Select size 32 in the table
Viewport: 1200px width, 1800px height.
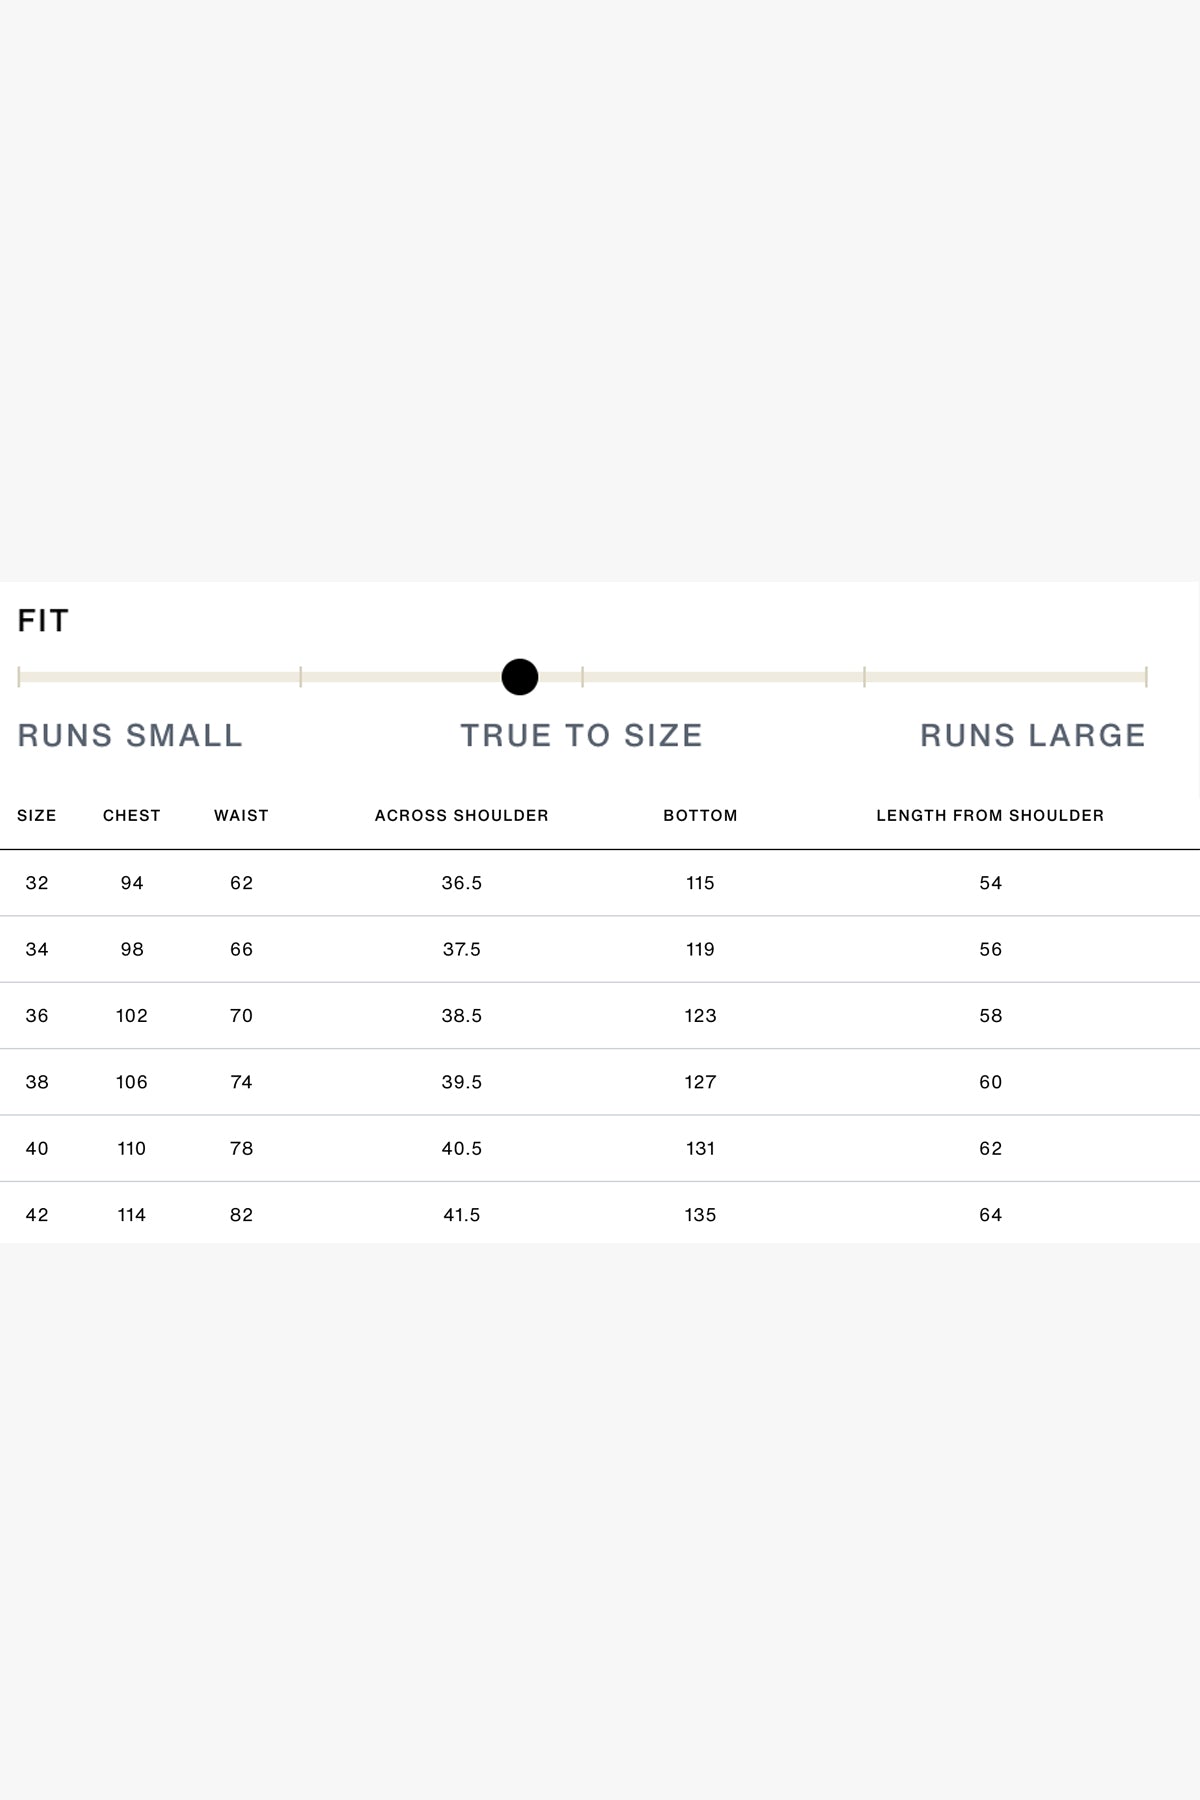(x=37, y=883)
